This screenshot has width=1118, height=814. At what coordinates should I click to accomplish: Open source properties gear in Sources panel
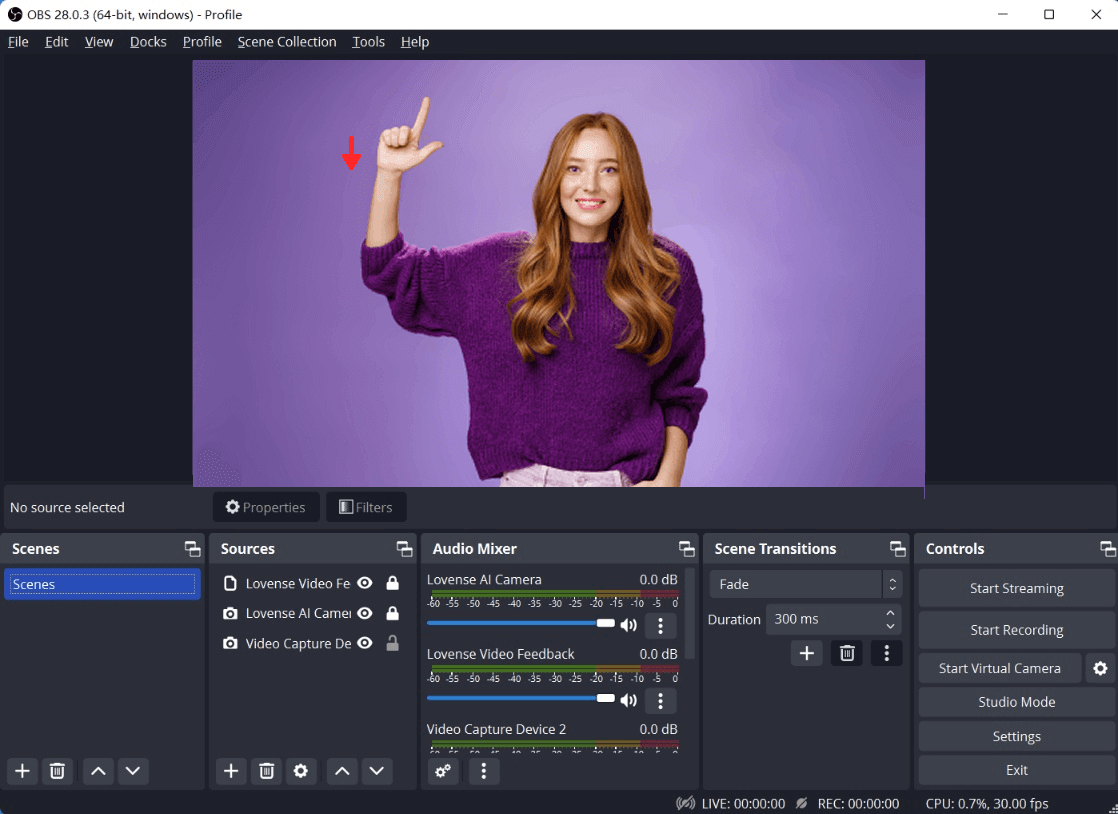point(300,771)
